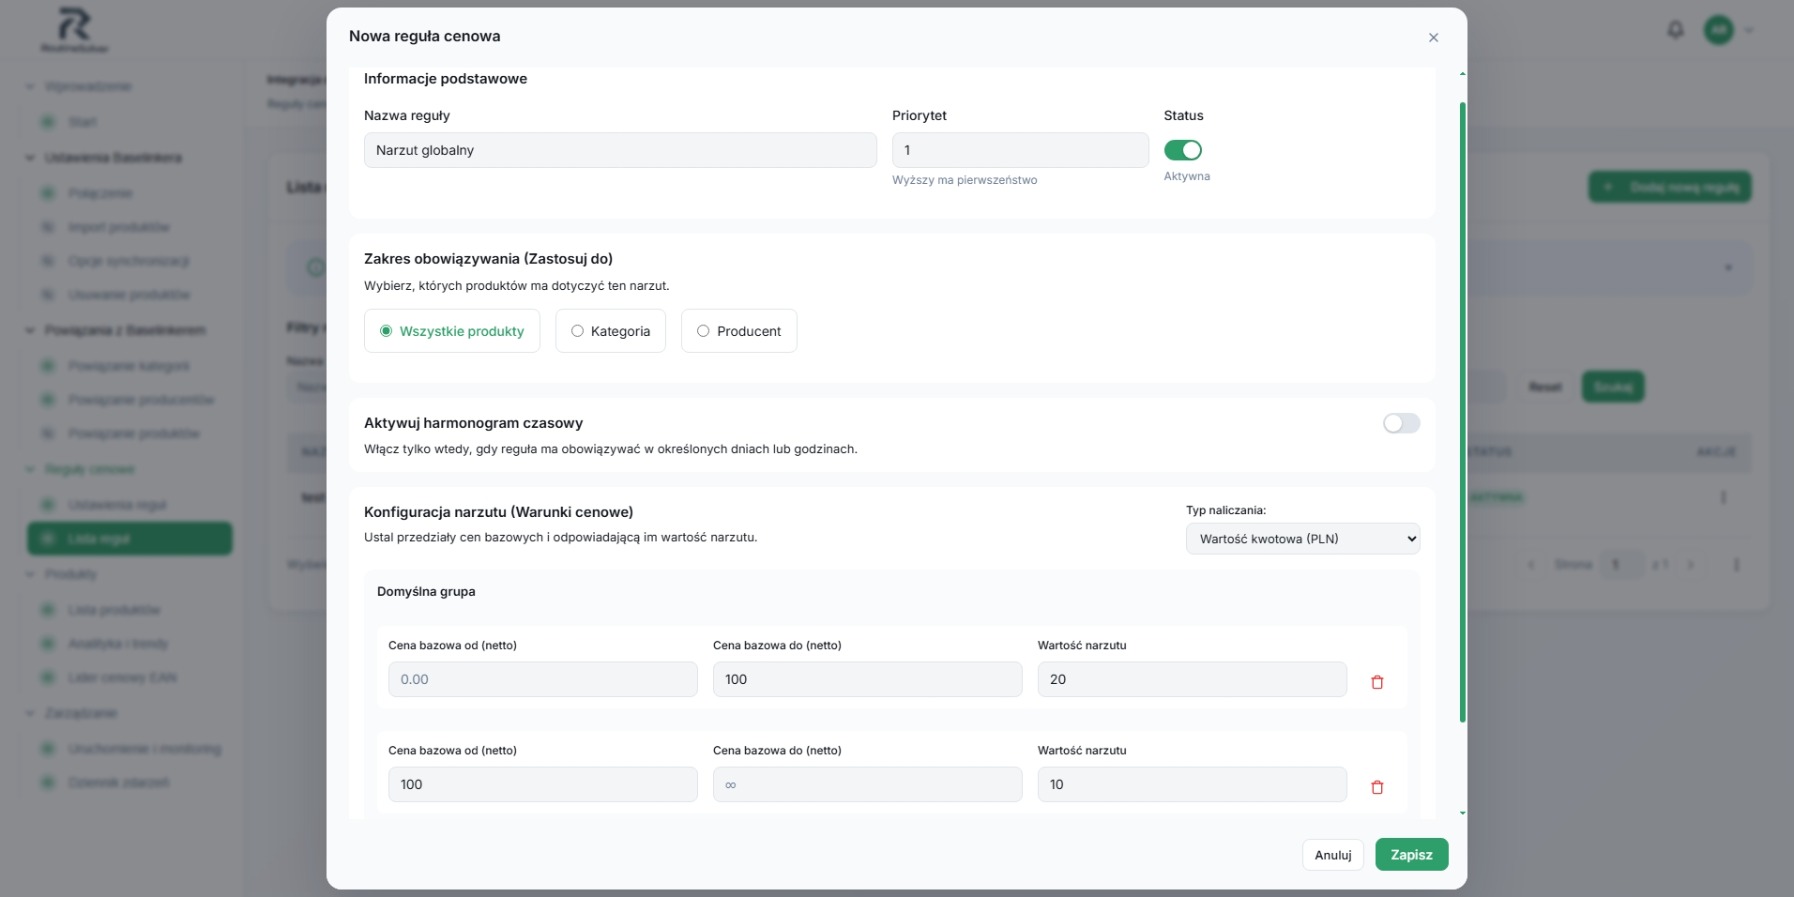
Task: Edit Cena bazowa do field showing 100
Action: [867, 679]
